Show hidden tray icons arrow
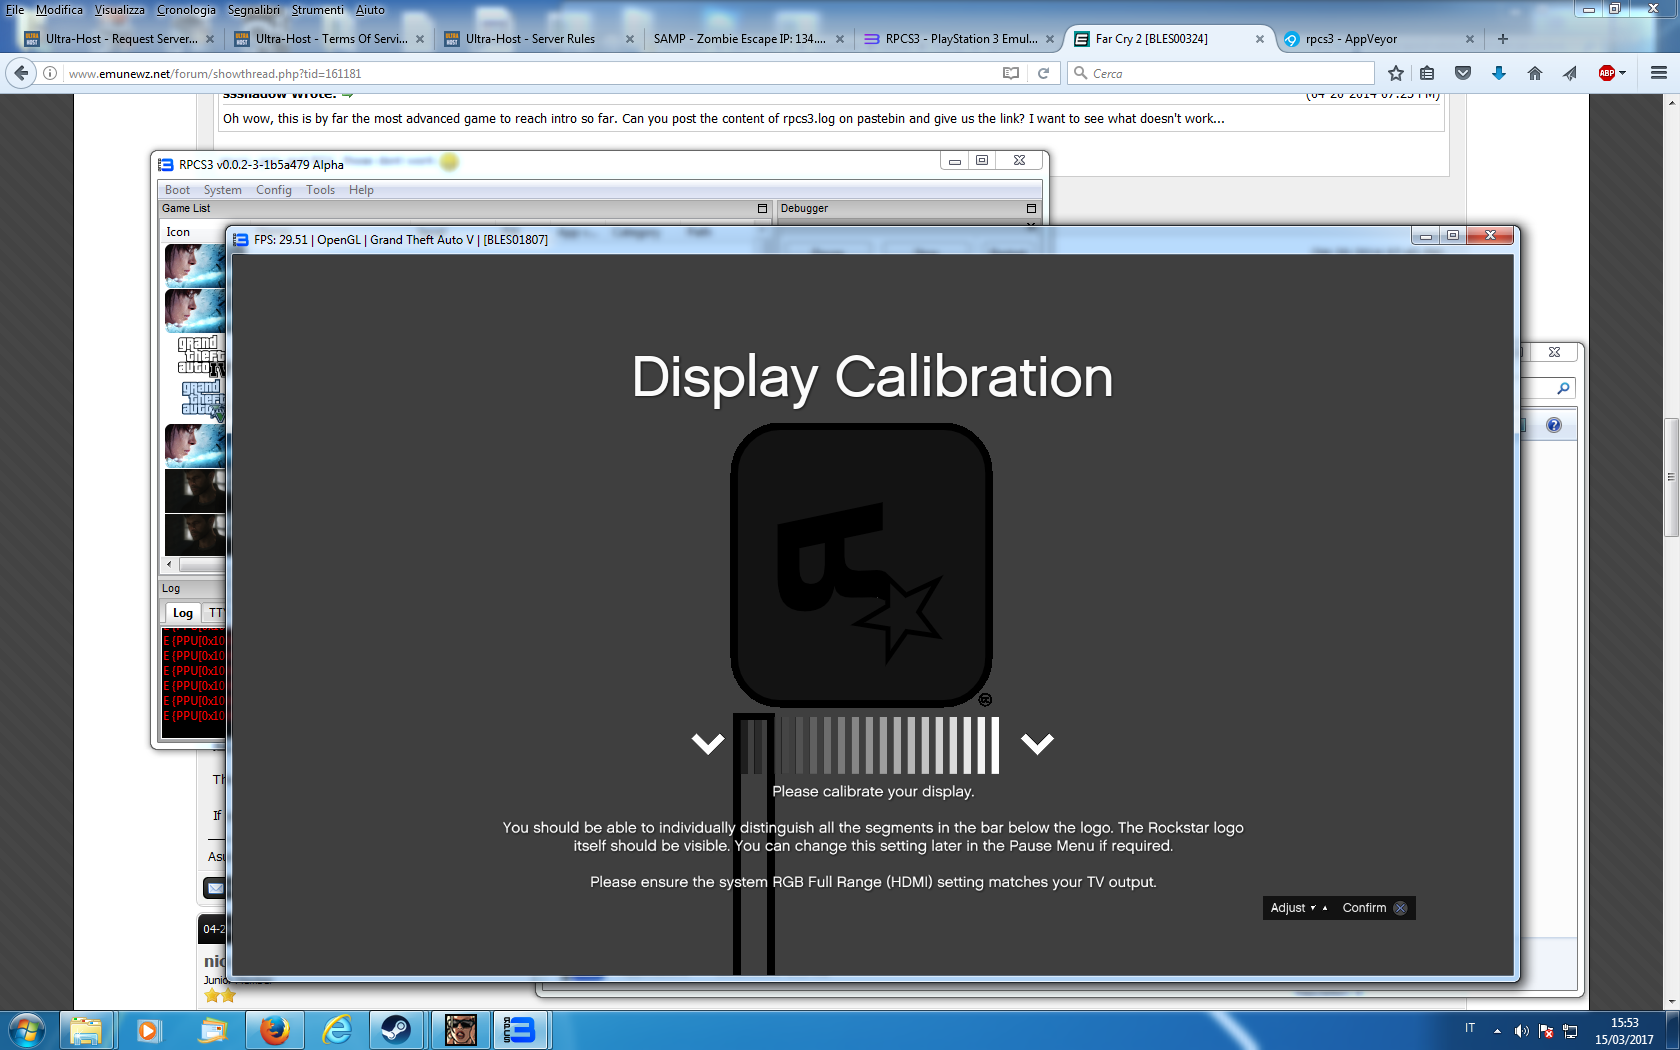This screenshot has width=1680, height=1050. coord(1497,1031)
